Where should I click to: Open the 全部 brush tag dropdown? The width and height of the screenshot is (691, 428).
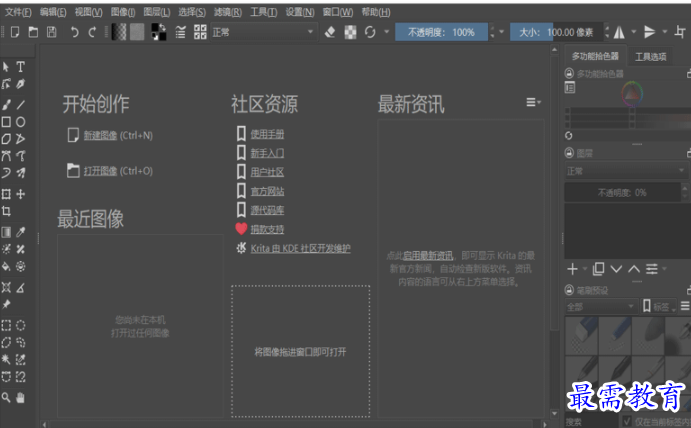click(601, 306)
